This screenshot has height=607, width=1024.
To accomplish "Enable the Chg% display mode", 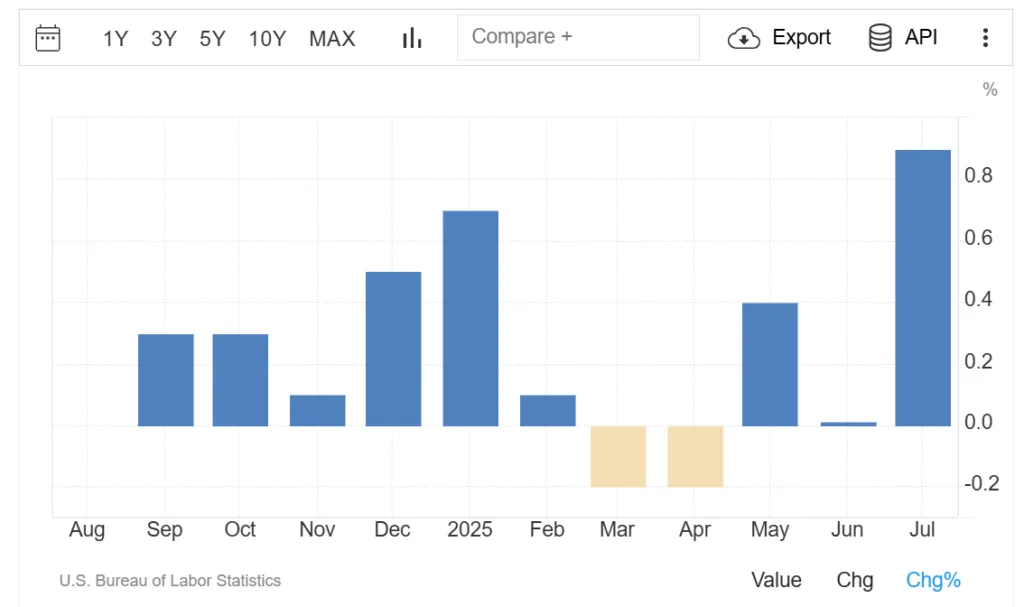I will point(932,580).
